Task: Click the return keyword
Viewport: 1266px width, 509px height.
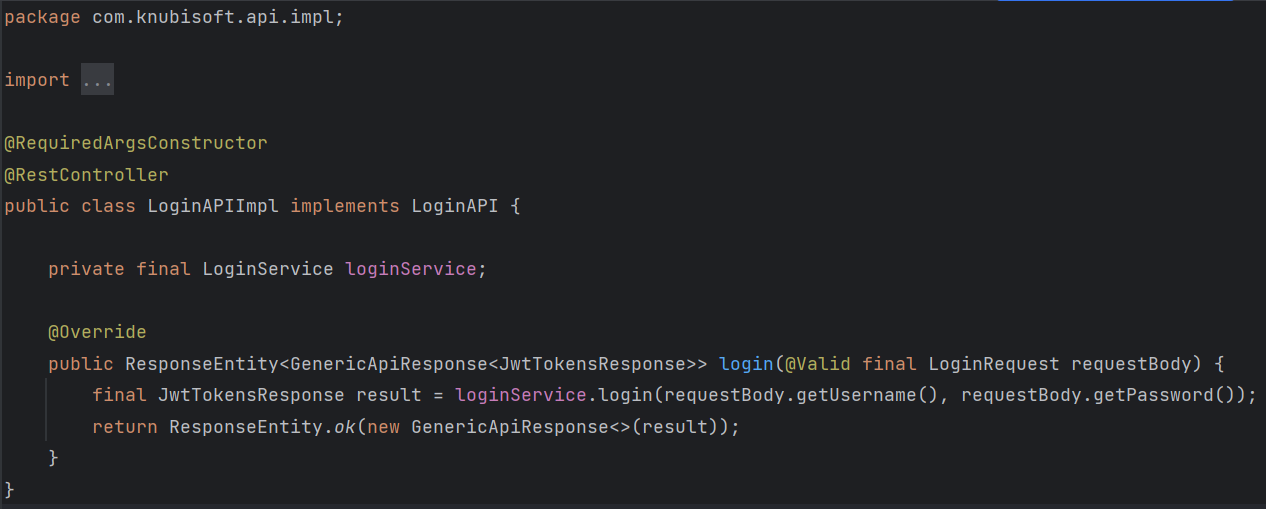Action: tap(125, 427)
